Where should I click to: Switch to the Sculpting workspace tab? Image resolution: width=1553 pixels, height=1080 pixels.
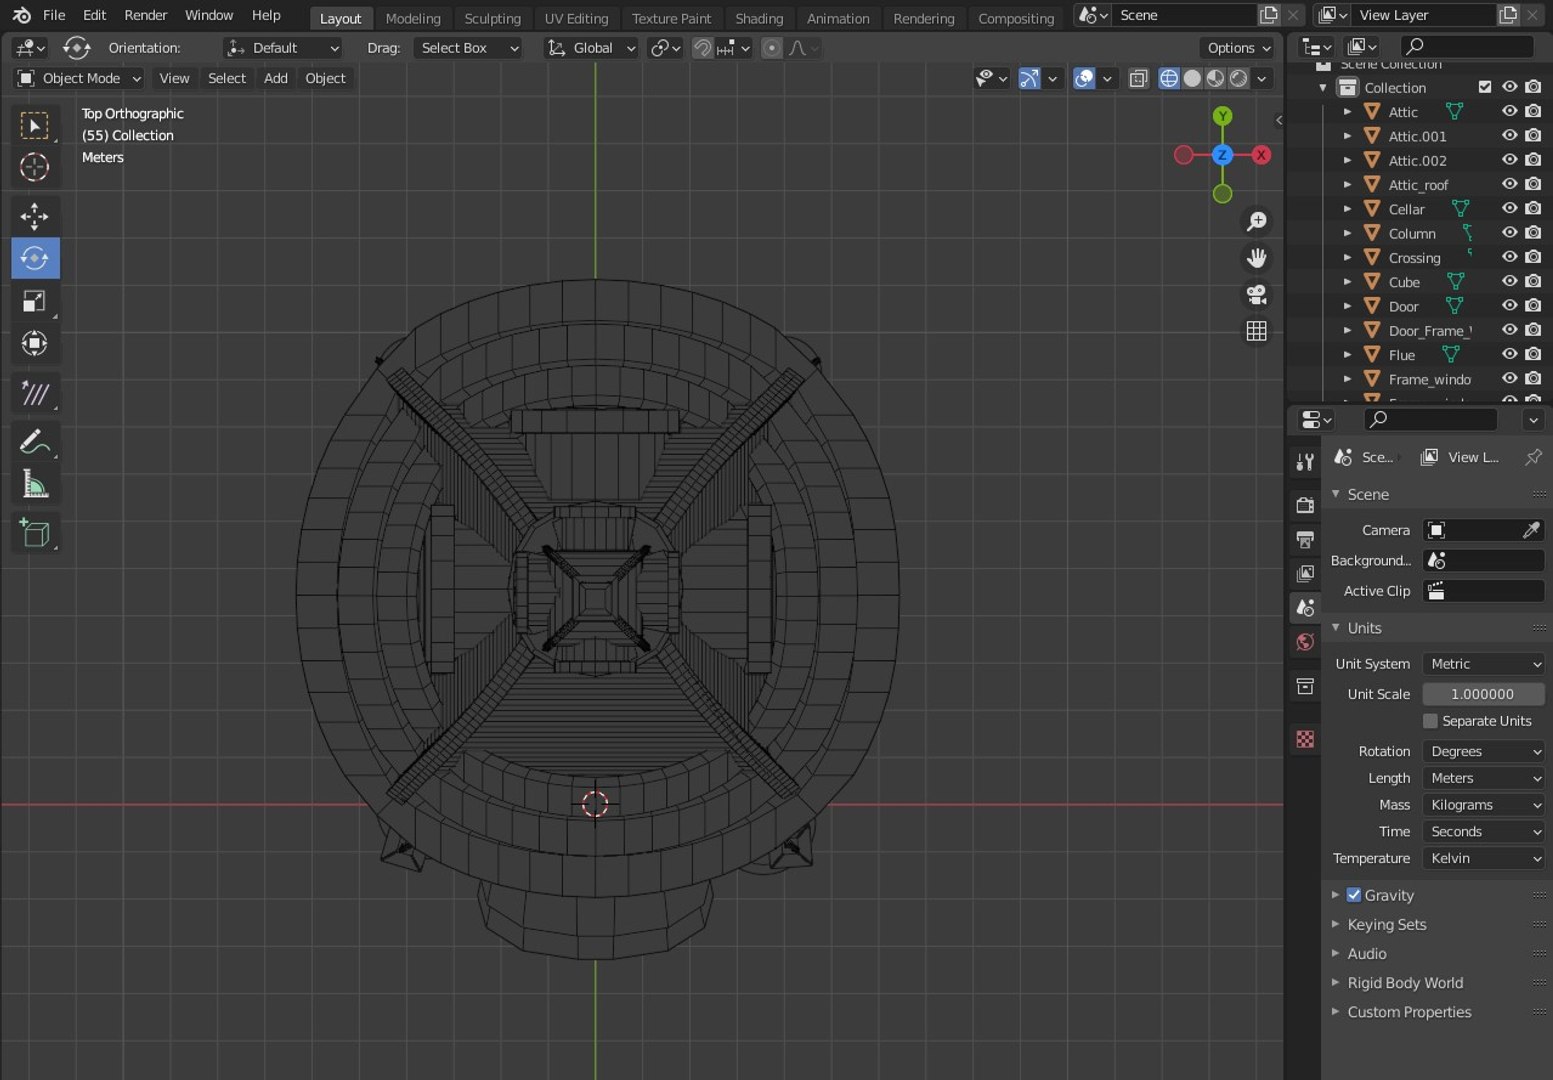click(x=492, y=18)
